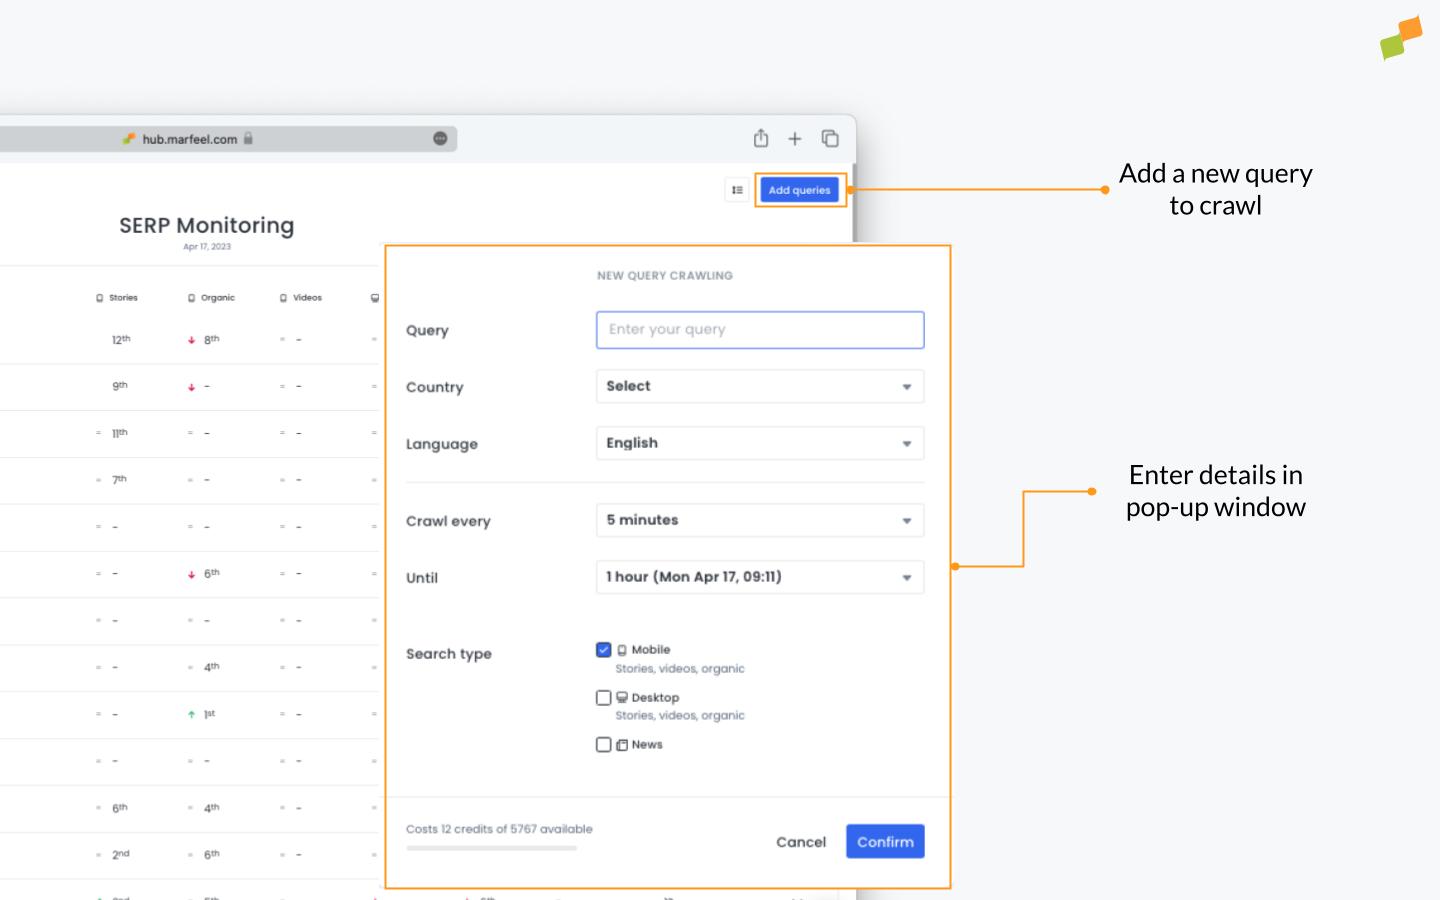Click the list filter icon beside Add queries

(737, 189)
